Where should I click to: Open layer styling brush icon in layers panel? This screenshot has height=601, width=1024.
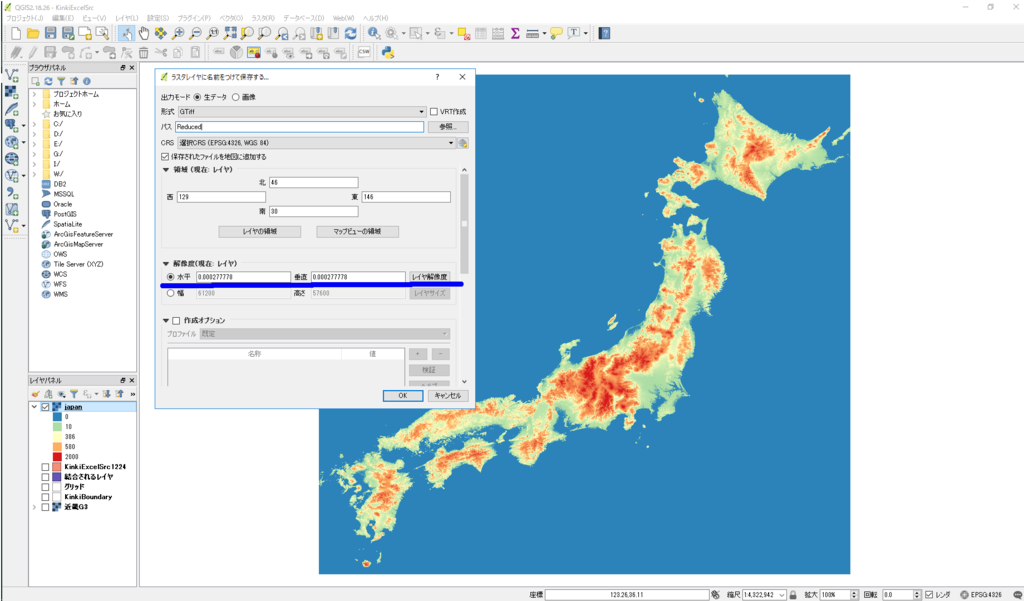point(36,394)
